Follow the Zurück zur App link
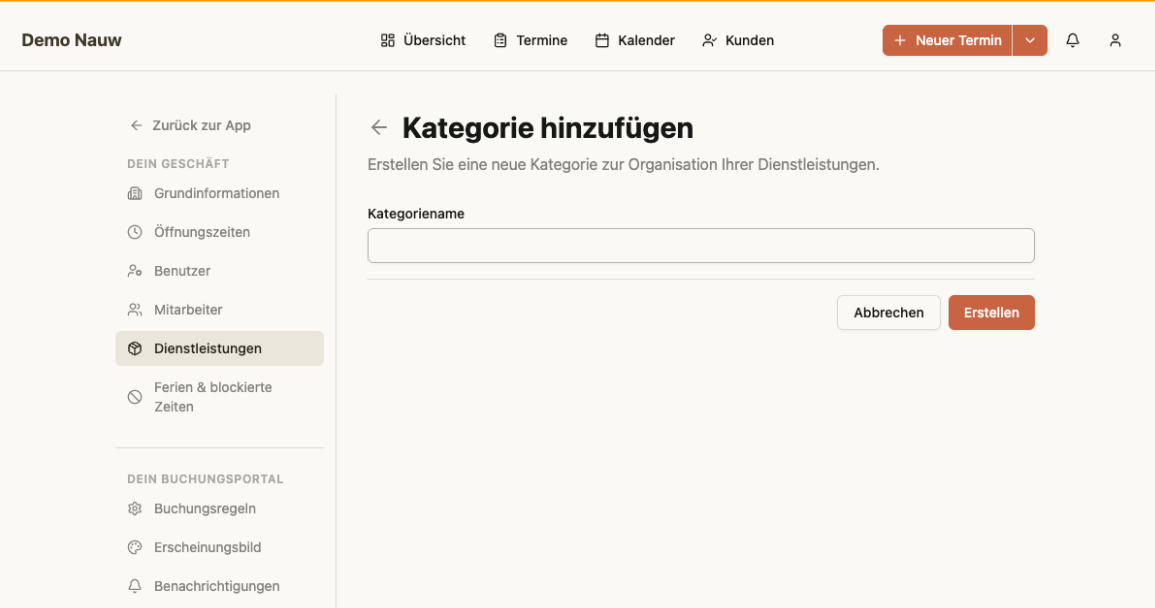Screen dimensions: 1155x608 pos(191,125)
